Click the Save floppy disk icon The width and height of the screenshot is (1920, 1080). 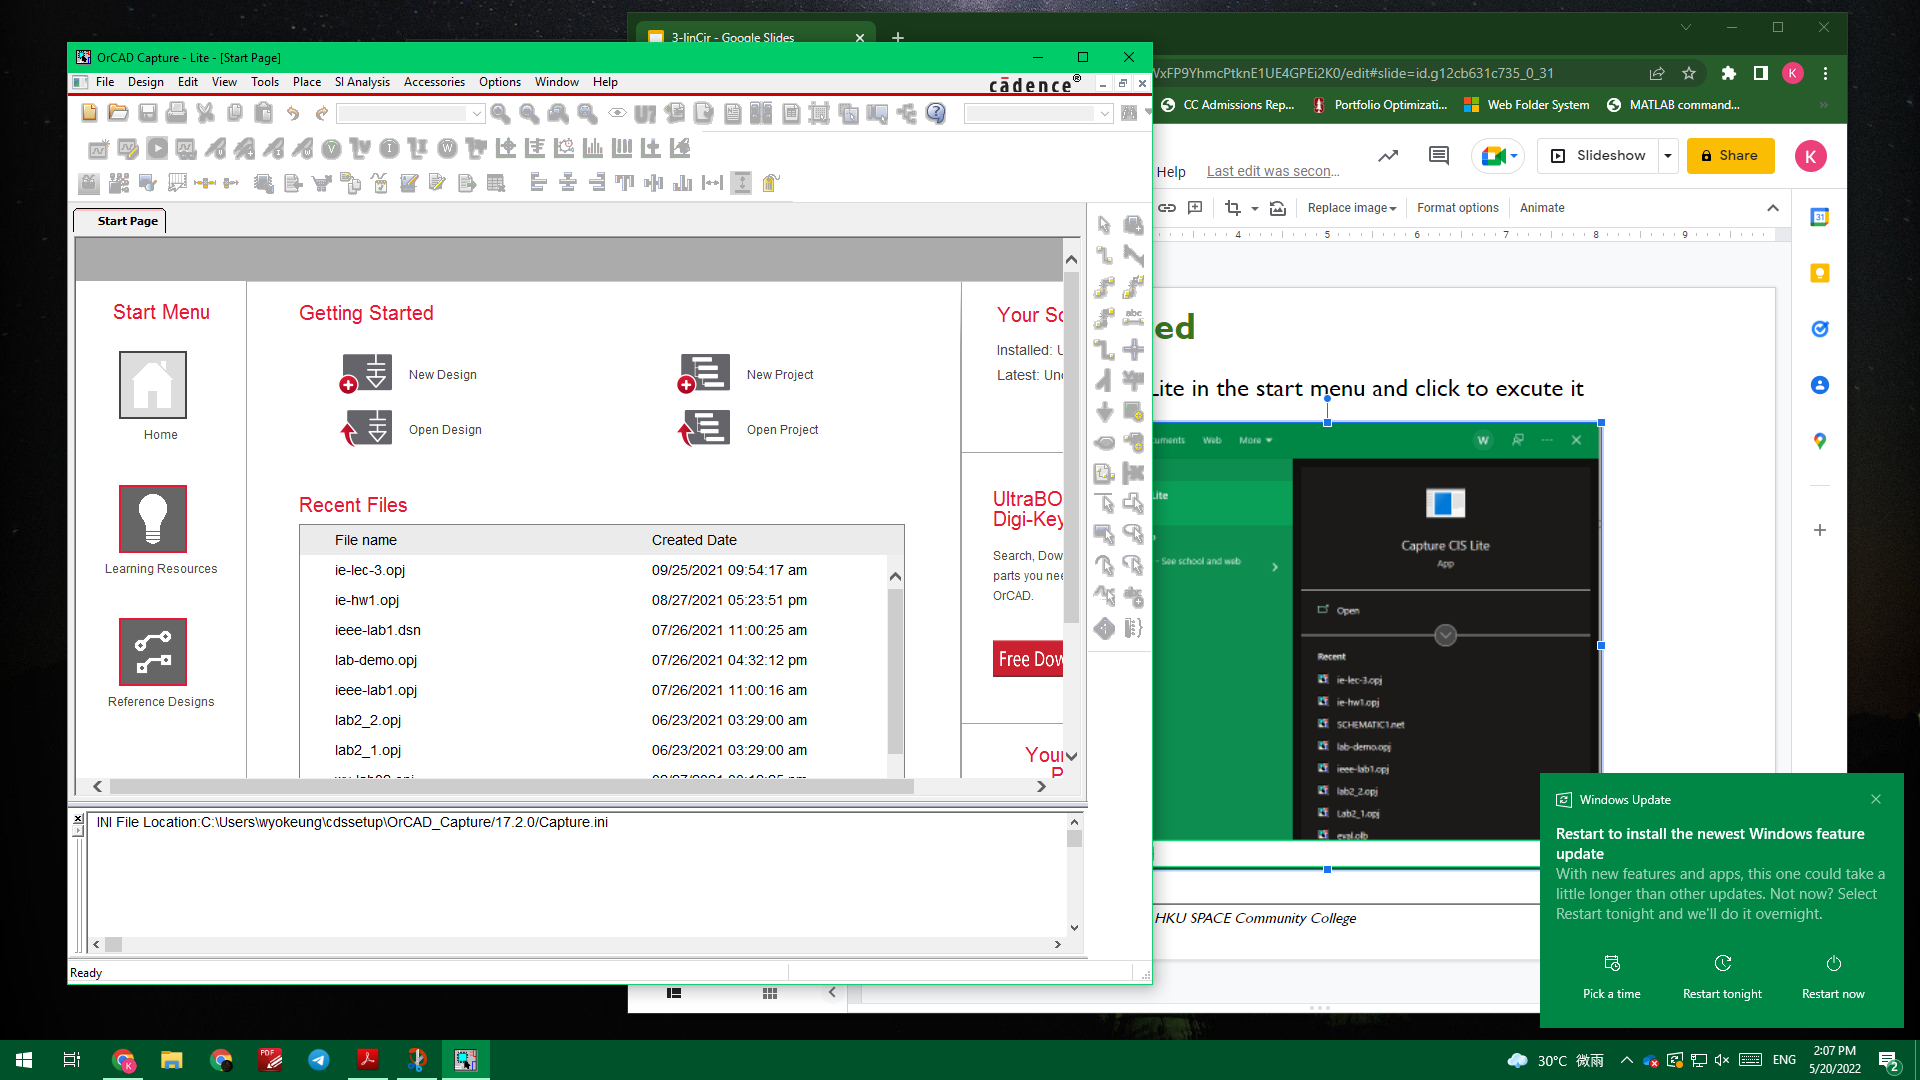point(147,113)
